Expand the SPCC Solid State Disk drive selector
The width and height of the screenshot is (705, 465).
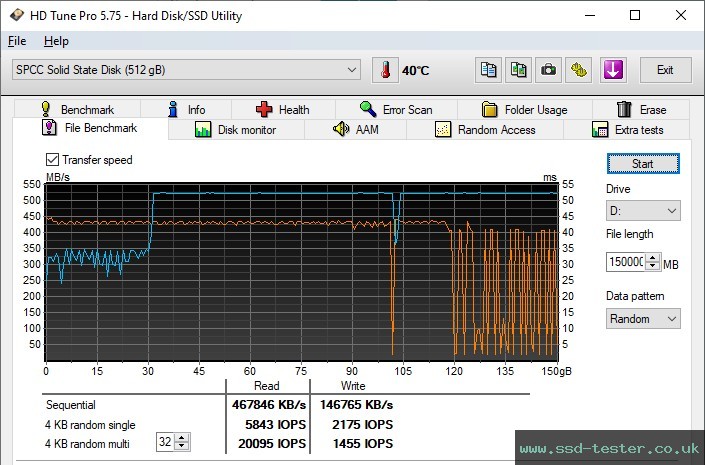(186, 70)
